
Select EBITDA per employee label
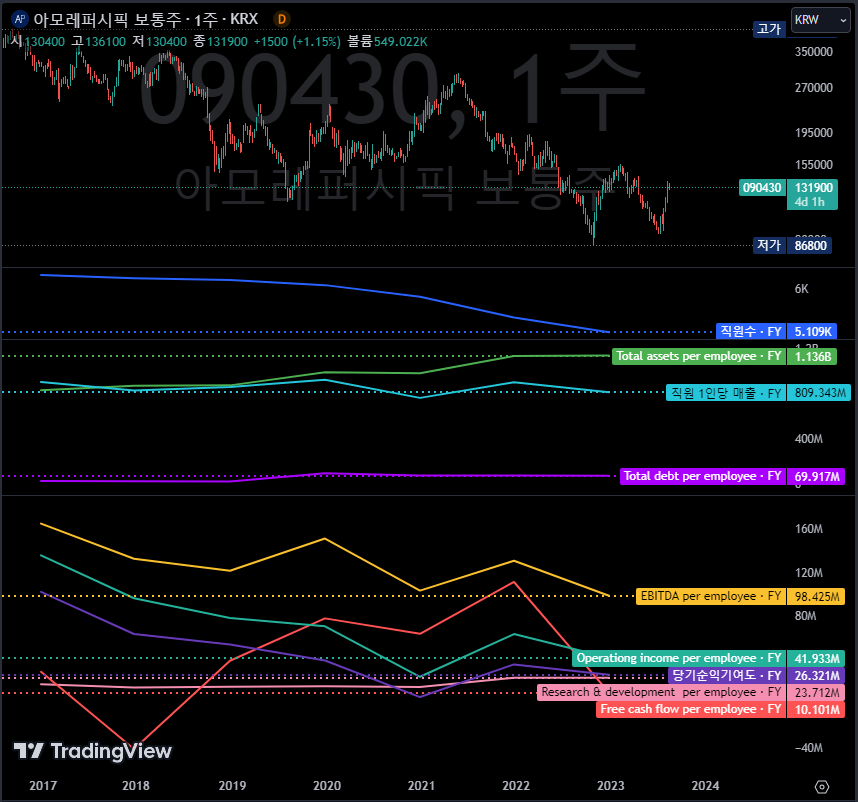(711, 596)
